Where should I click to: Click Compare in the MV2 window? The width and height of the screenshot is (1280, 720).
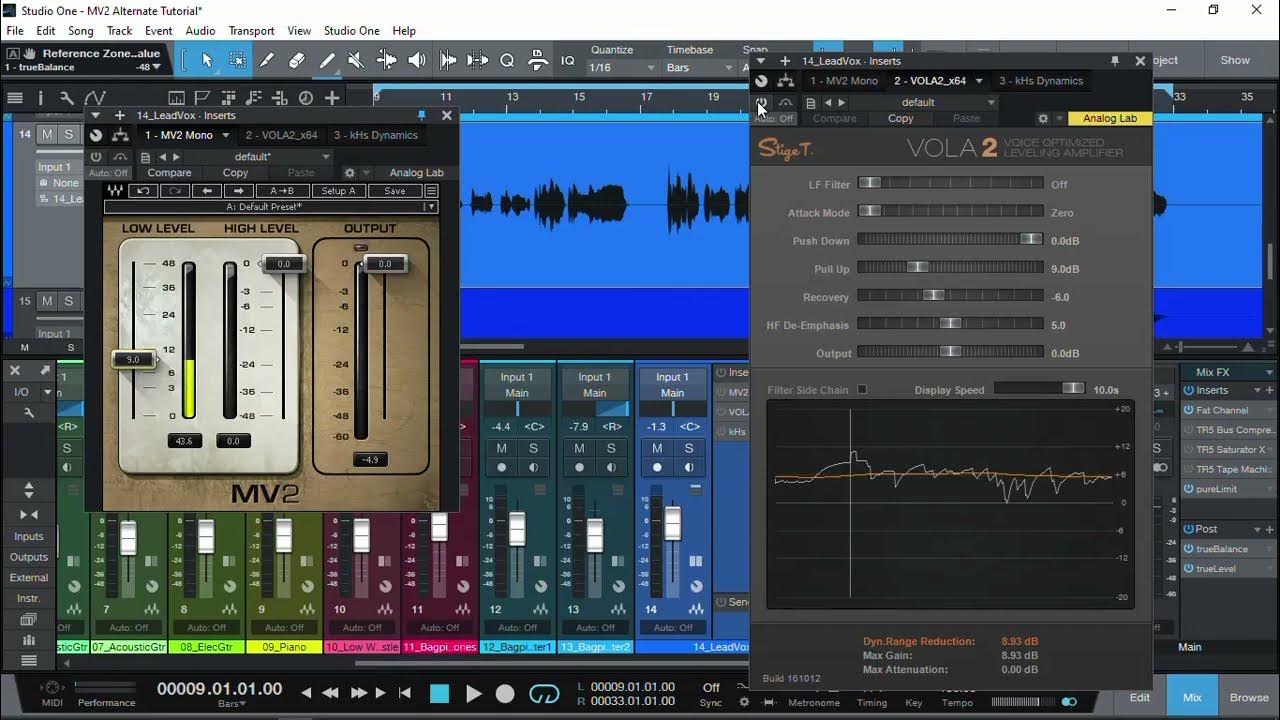point(169,173)
